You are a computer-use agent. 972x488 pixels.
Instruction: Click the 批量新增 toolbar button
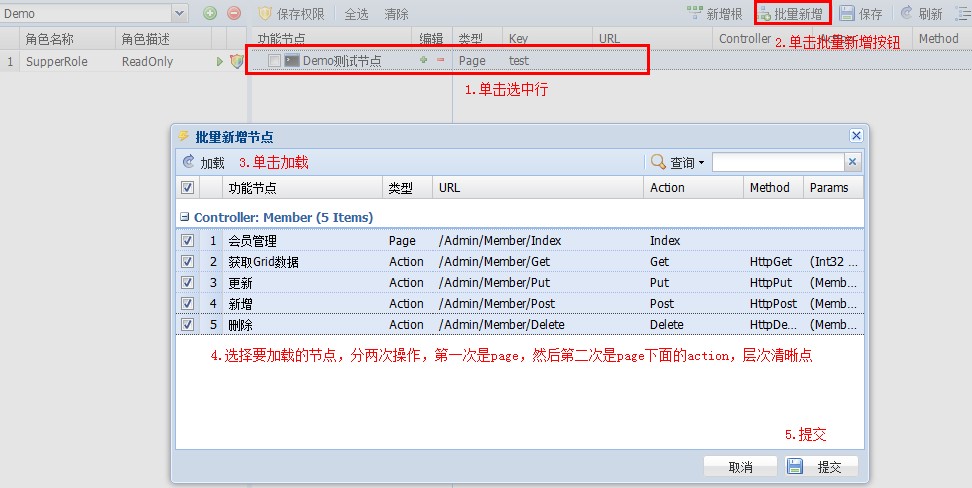[x=793, y=14]
